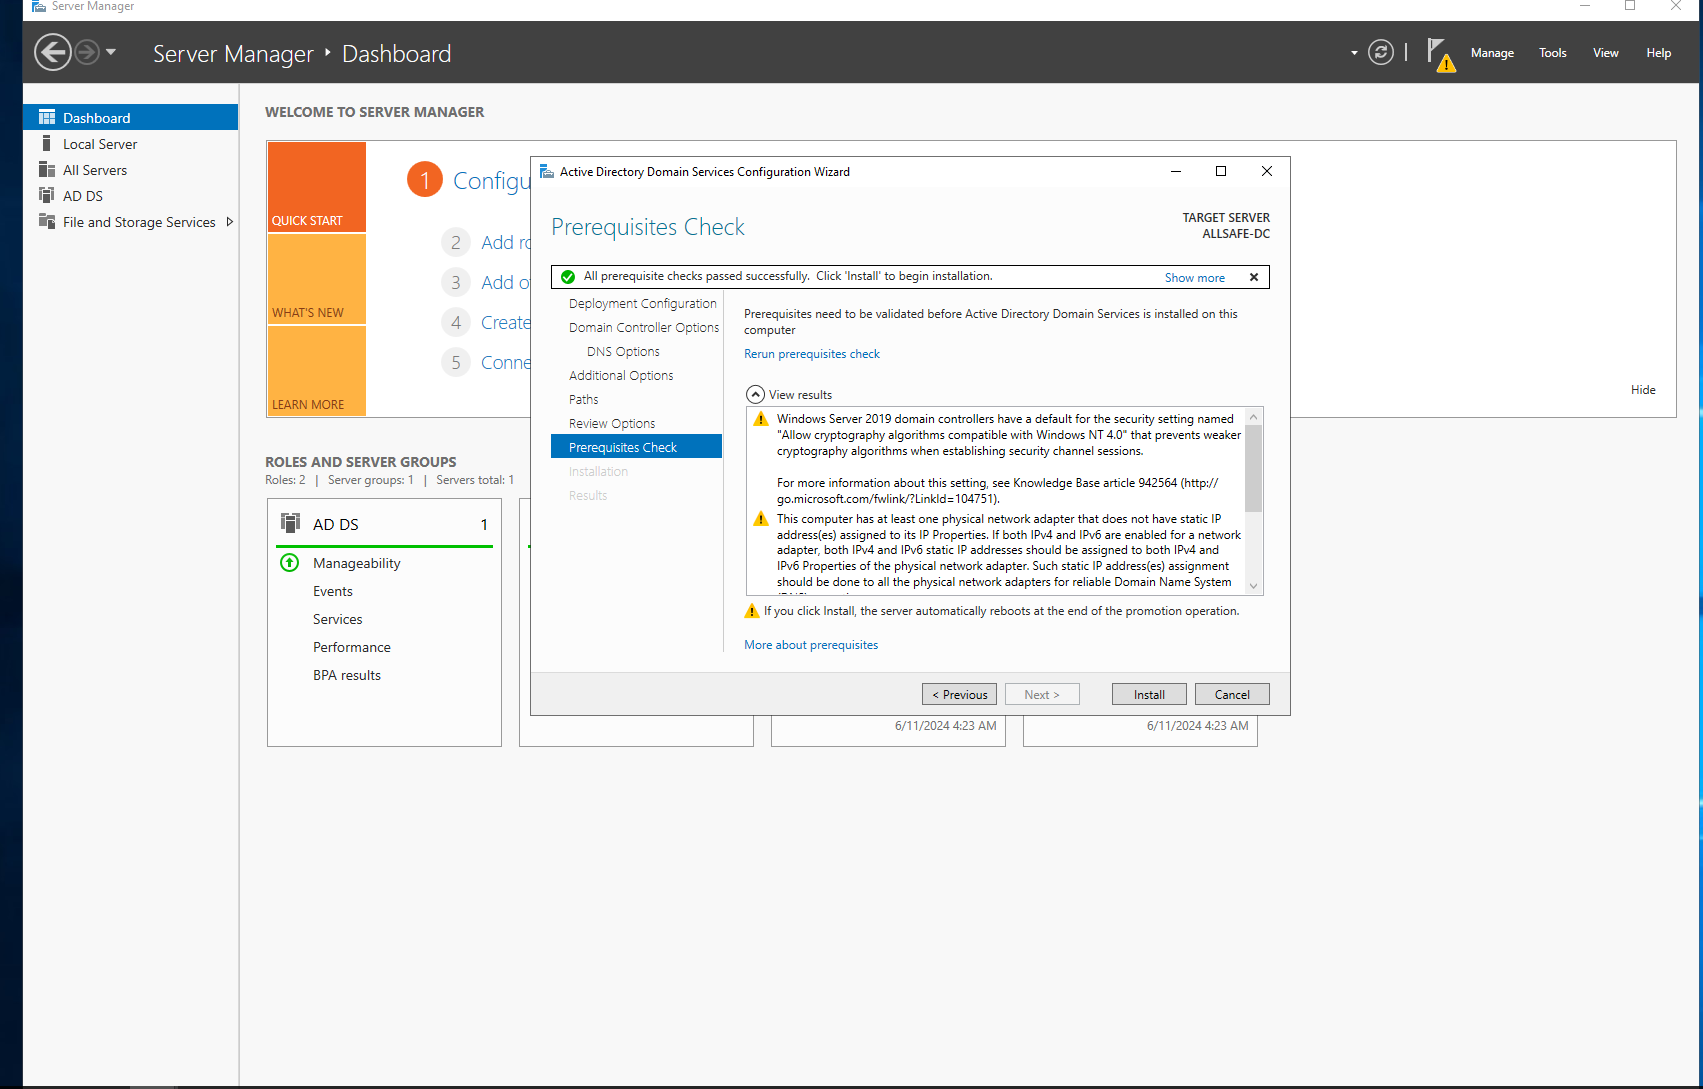Refresh the Server Manager dashboard
This screenshot has width=1703, height=1089.
[x=1381, y=52]
